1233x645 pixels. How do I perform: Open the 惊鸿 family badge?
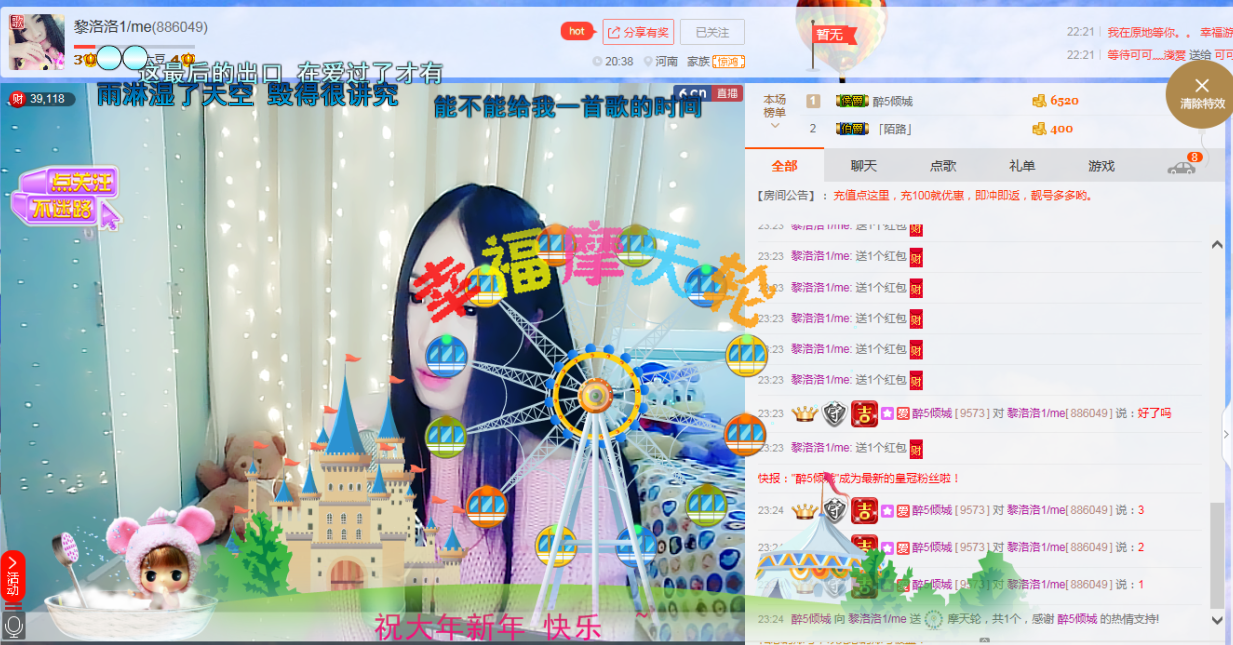[x=728, y=62]
